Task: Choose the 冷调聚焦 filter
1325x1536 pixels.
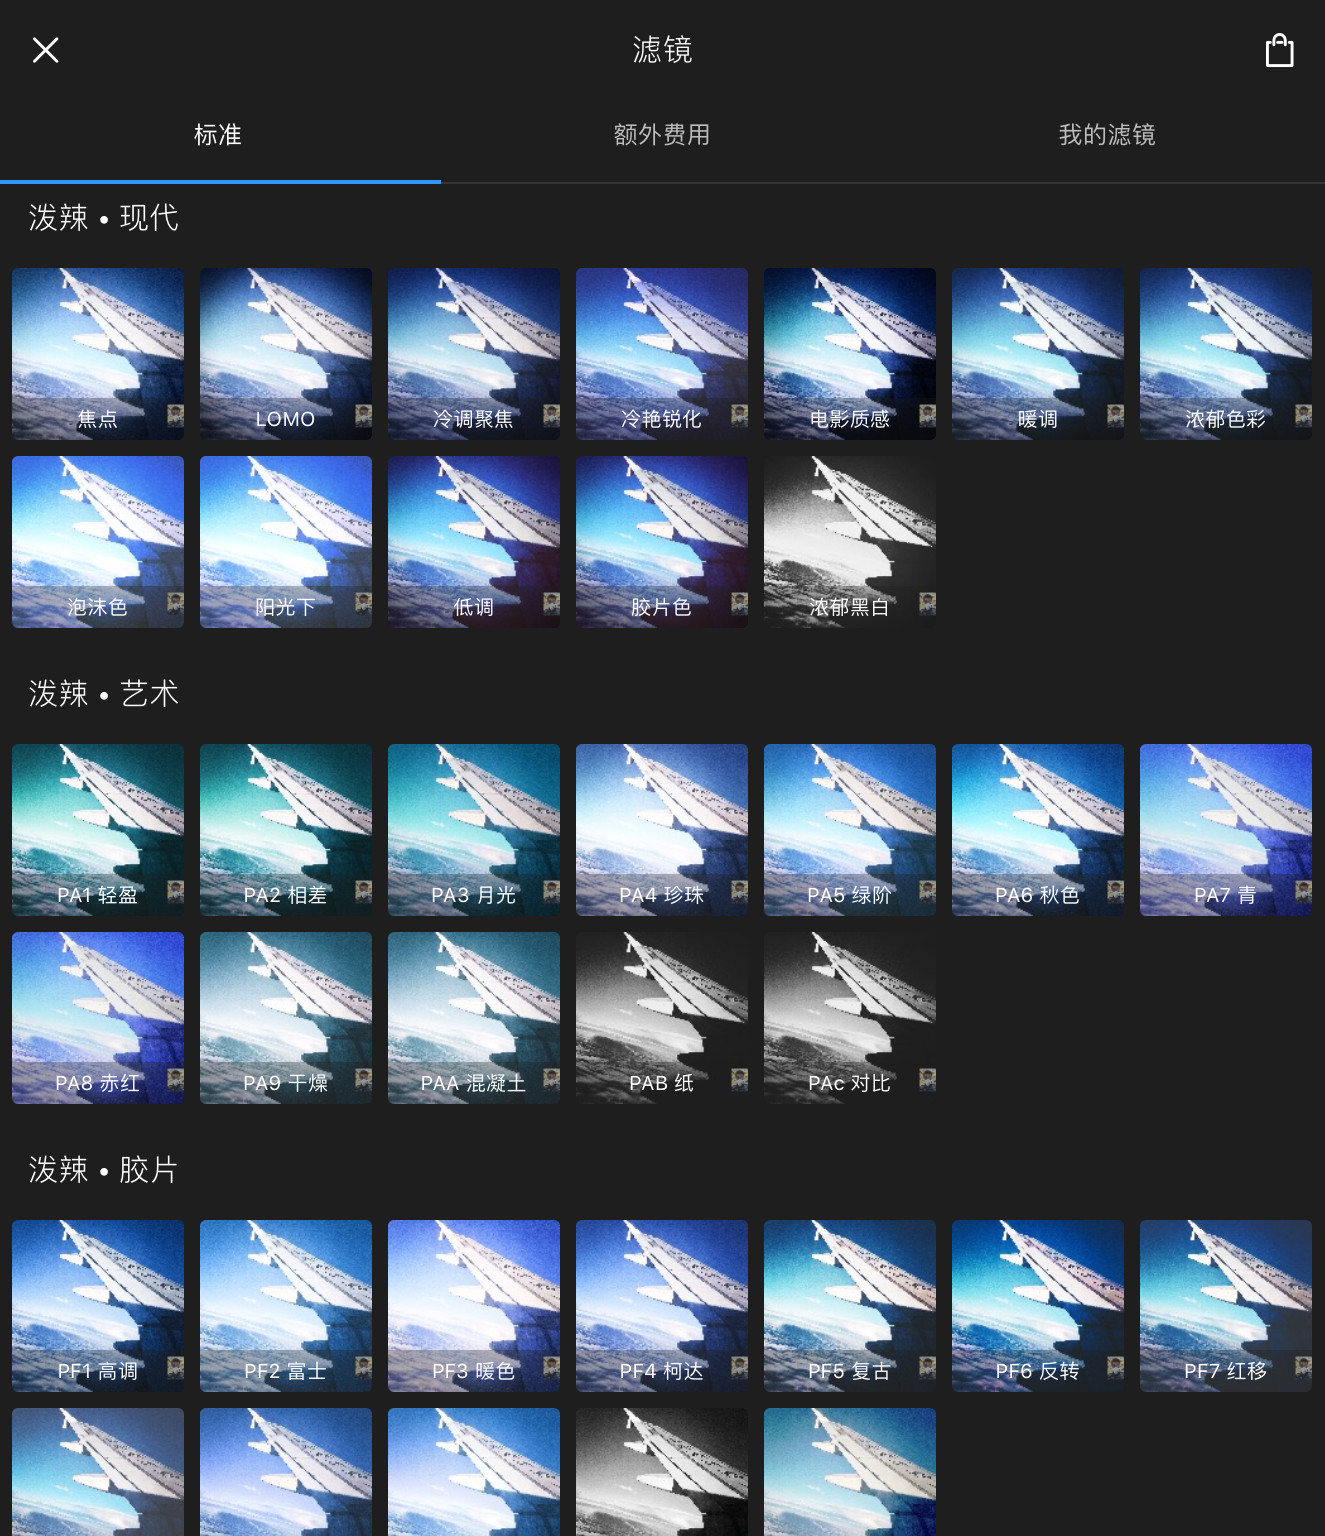Action: [474, 354]
